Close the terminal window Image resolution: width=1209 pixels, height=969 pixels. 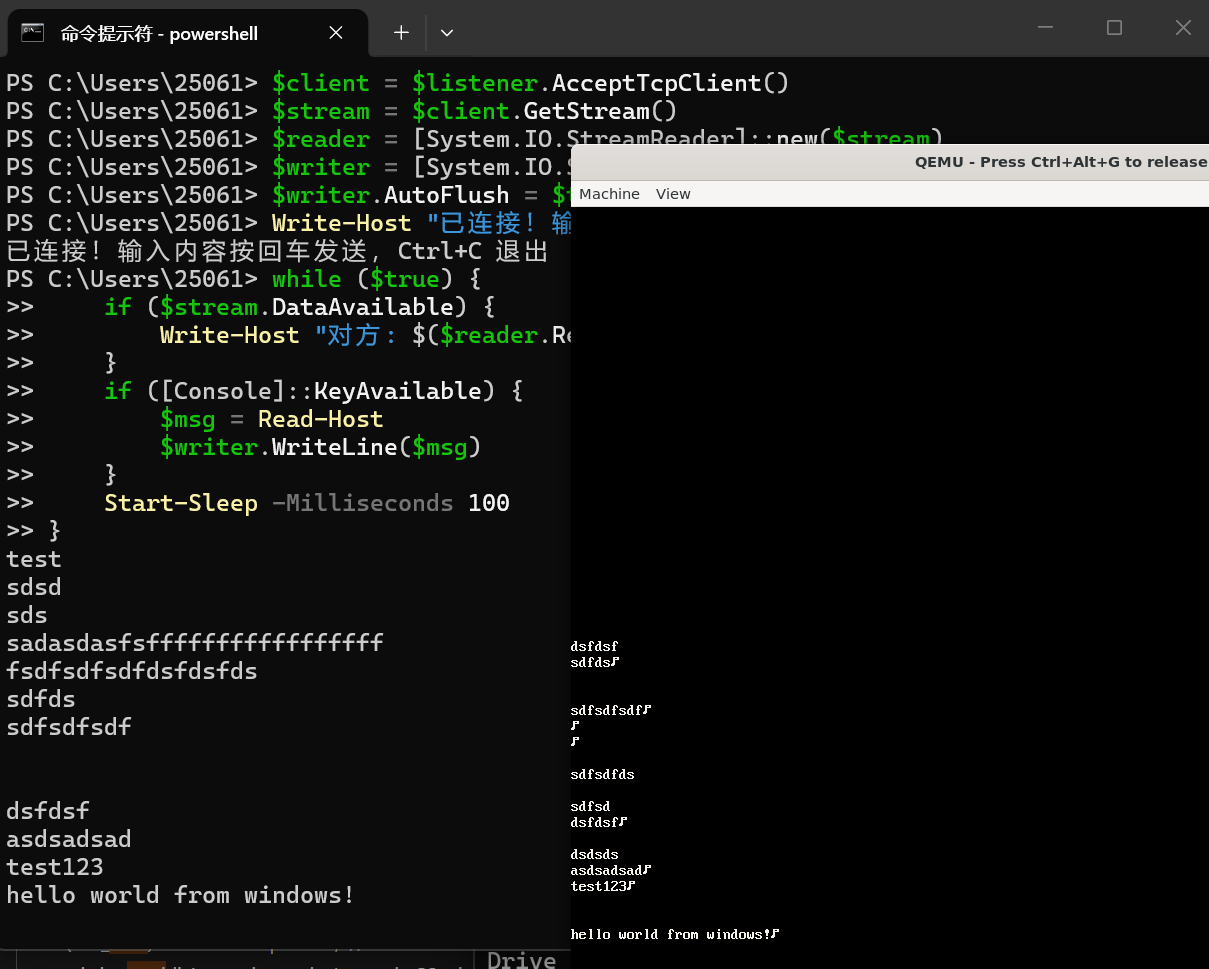pos(1183,28)
